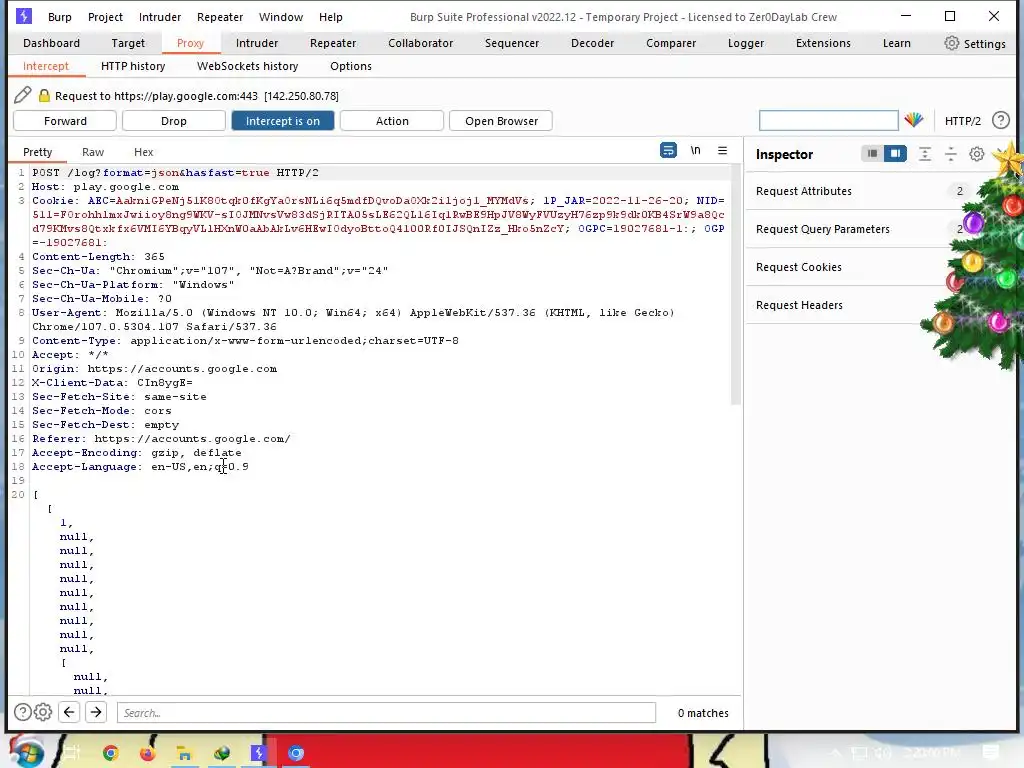Open the search help icon at the bottom left
This screenshot has width=1024, height=768.
(x=22, y=712)
